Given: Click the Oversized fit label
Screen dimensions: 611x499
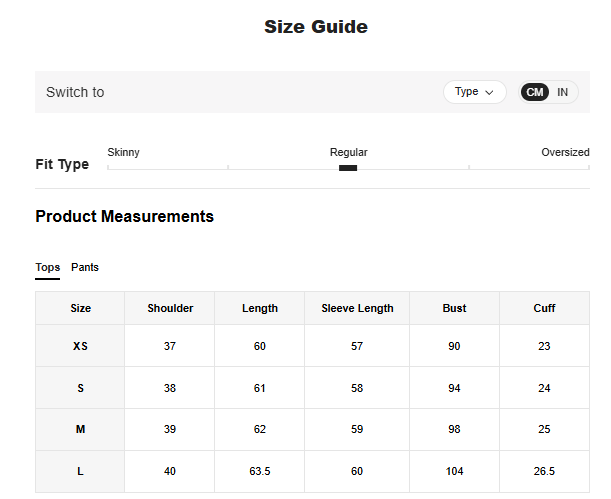Looking at the screenshot, I should coord(565,152).
